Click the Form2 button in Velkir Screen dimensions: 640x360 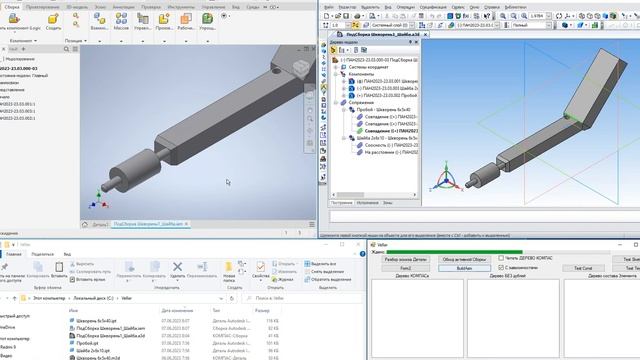point(406,268)
